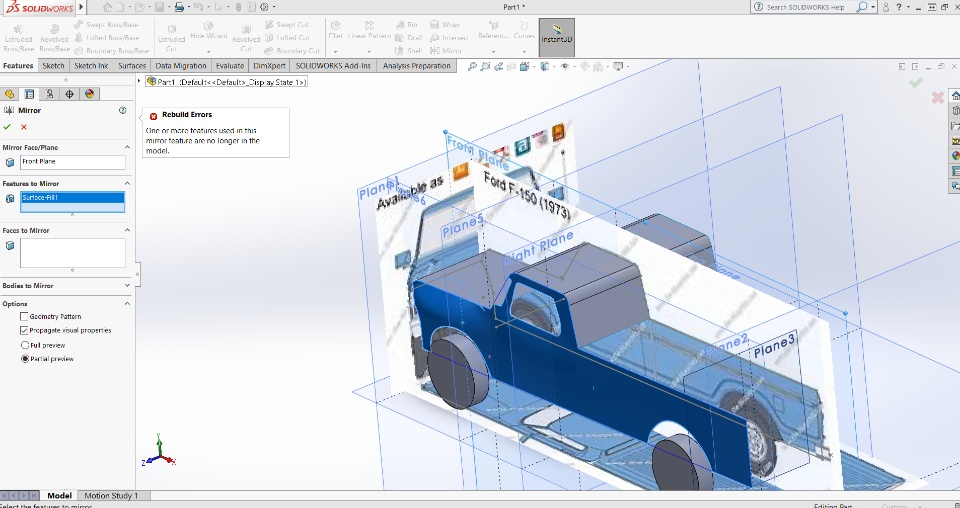
Task: Click the Undo icon
Action: (198, 7)
